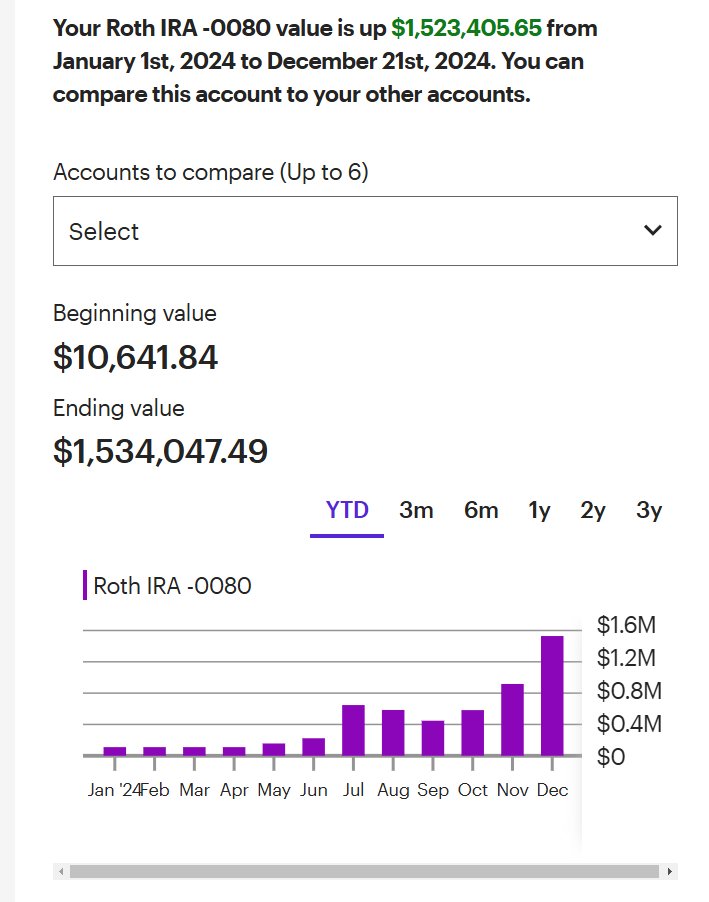This screenshot has width=709, height=902.
Task: Click the September bar in chart
Action: point(433,738)
